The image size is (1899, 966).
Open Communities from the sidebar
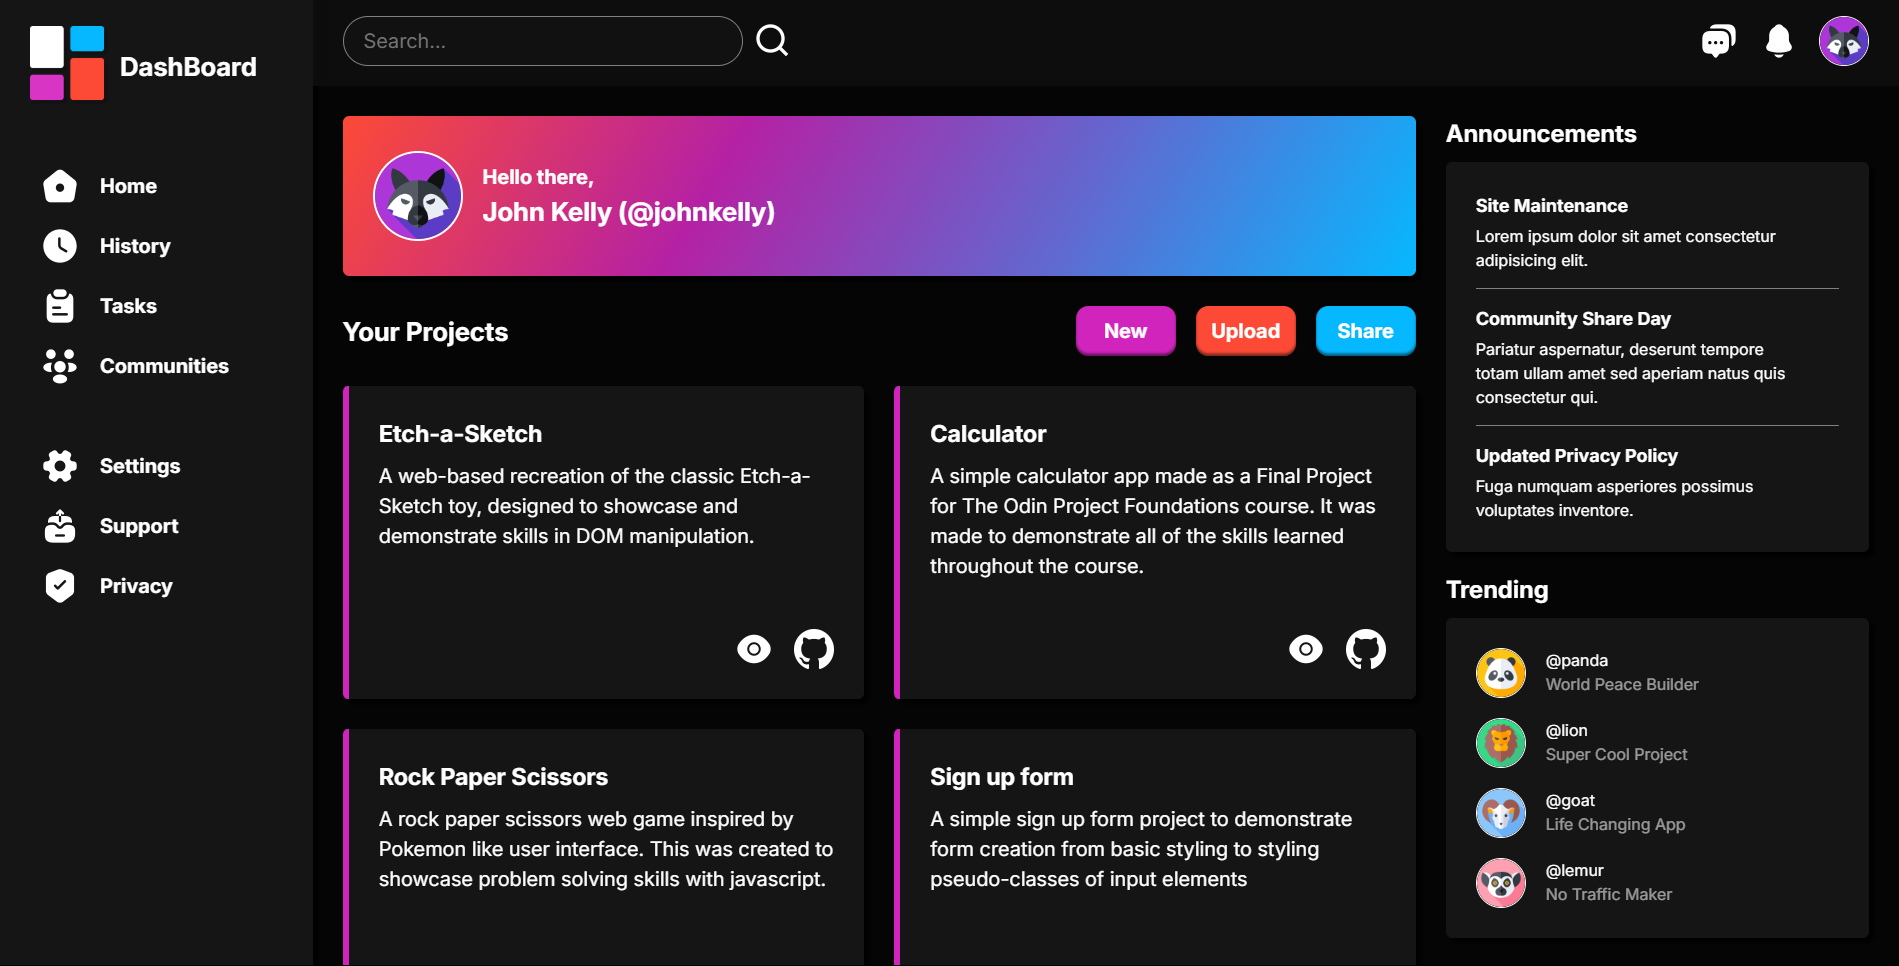point(60,366)
